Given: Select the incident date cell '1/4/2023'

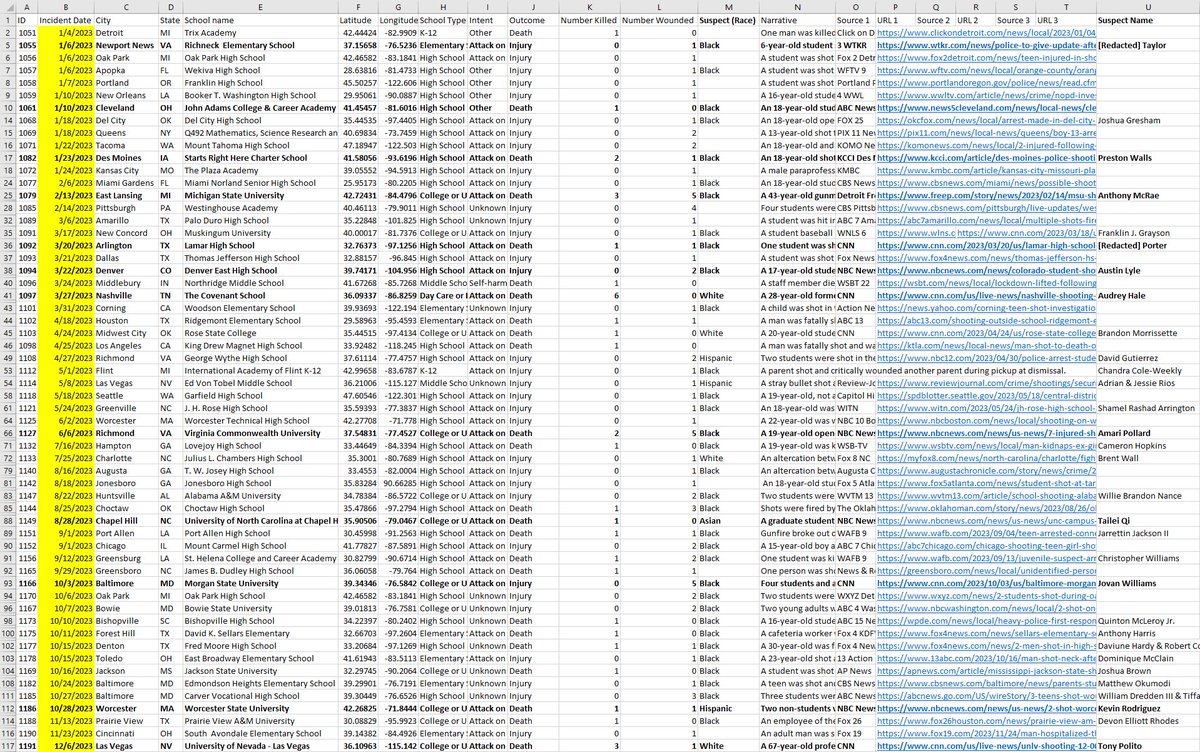Looking at the screenshot, I should click(x=65, y=33).
